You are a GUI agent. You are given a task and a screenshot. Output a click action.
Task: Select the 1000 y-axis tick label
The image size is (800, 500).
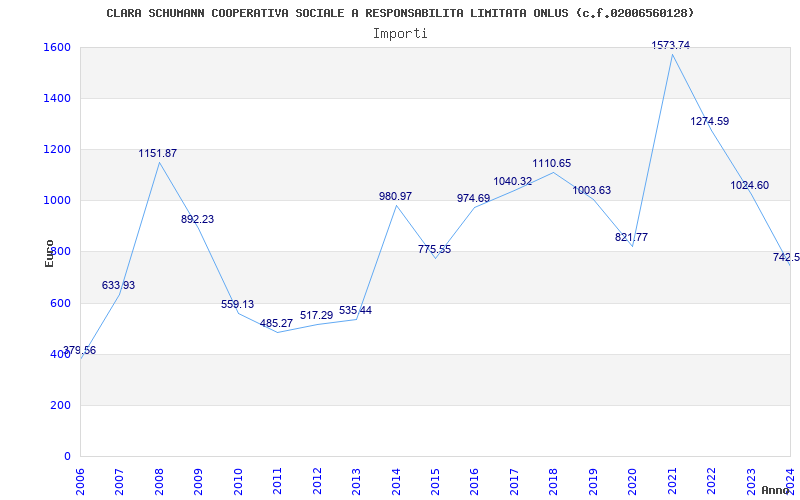pyautogui.click(x=56, y=200)
